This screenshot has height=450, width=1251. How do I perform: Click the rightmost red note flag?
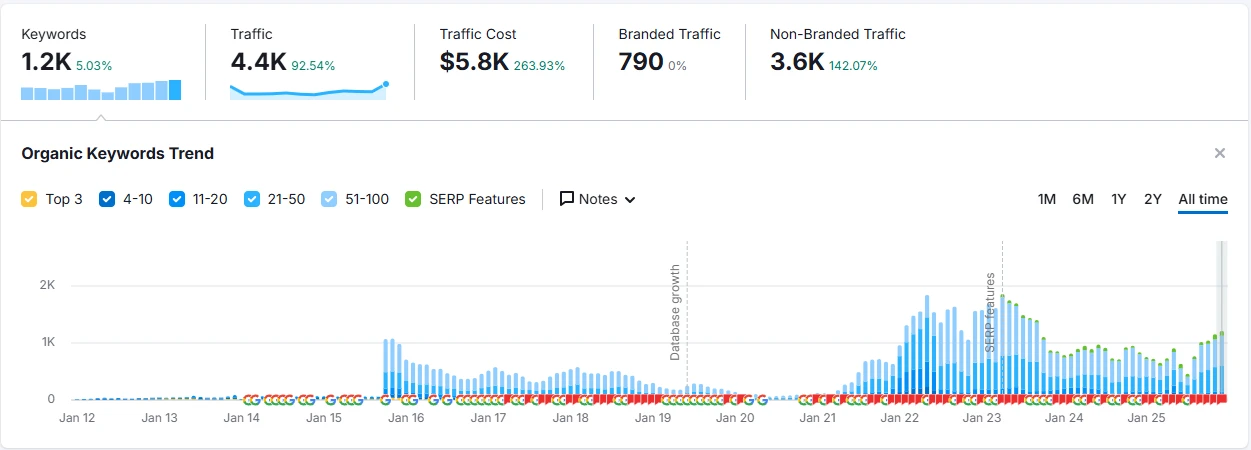1221,400
